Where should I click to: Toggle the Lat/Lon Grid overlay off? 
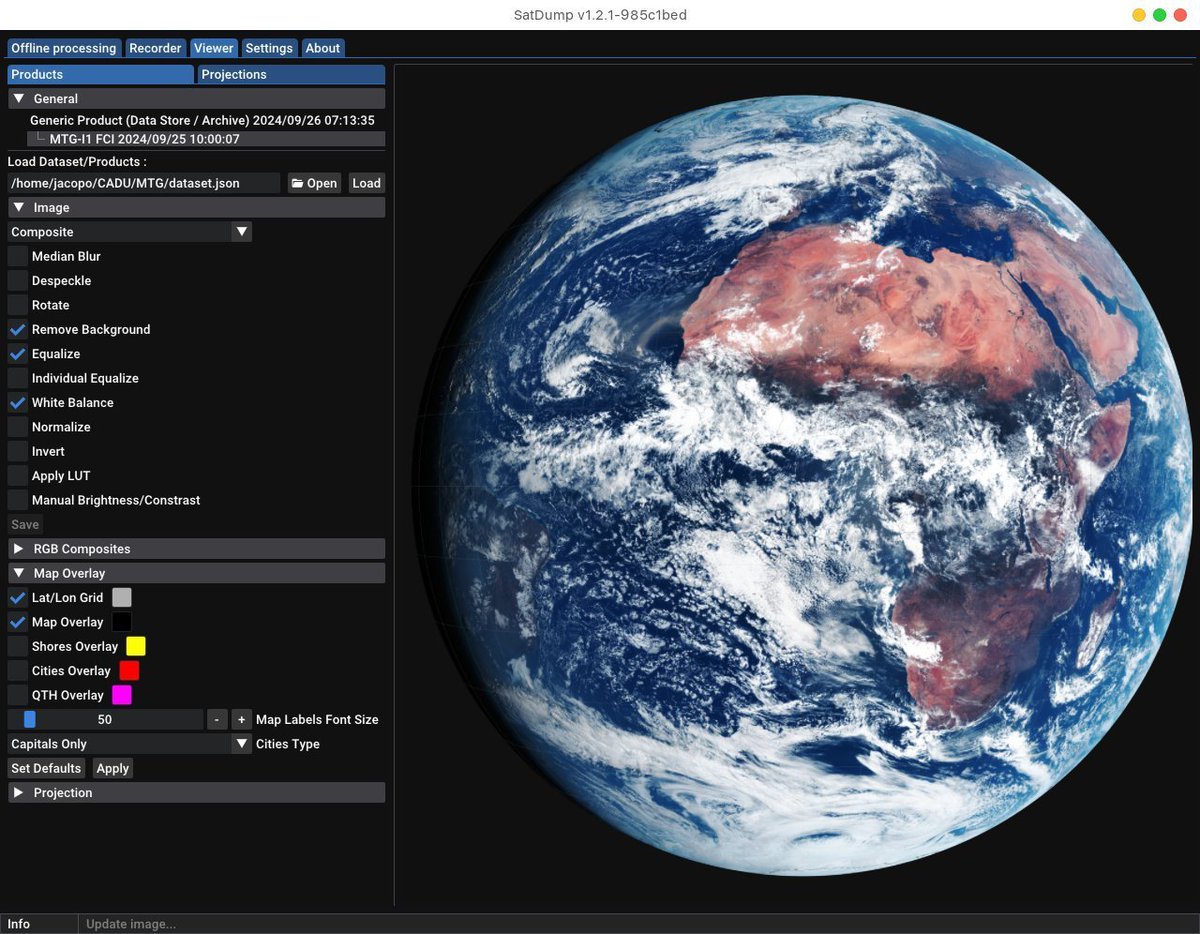click(18, 598)
